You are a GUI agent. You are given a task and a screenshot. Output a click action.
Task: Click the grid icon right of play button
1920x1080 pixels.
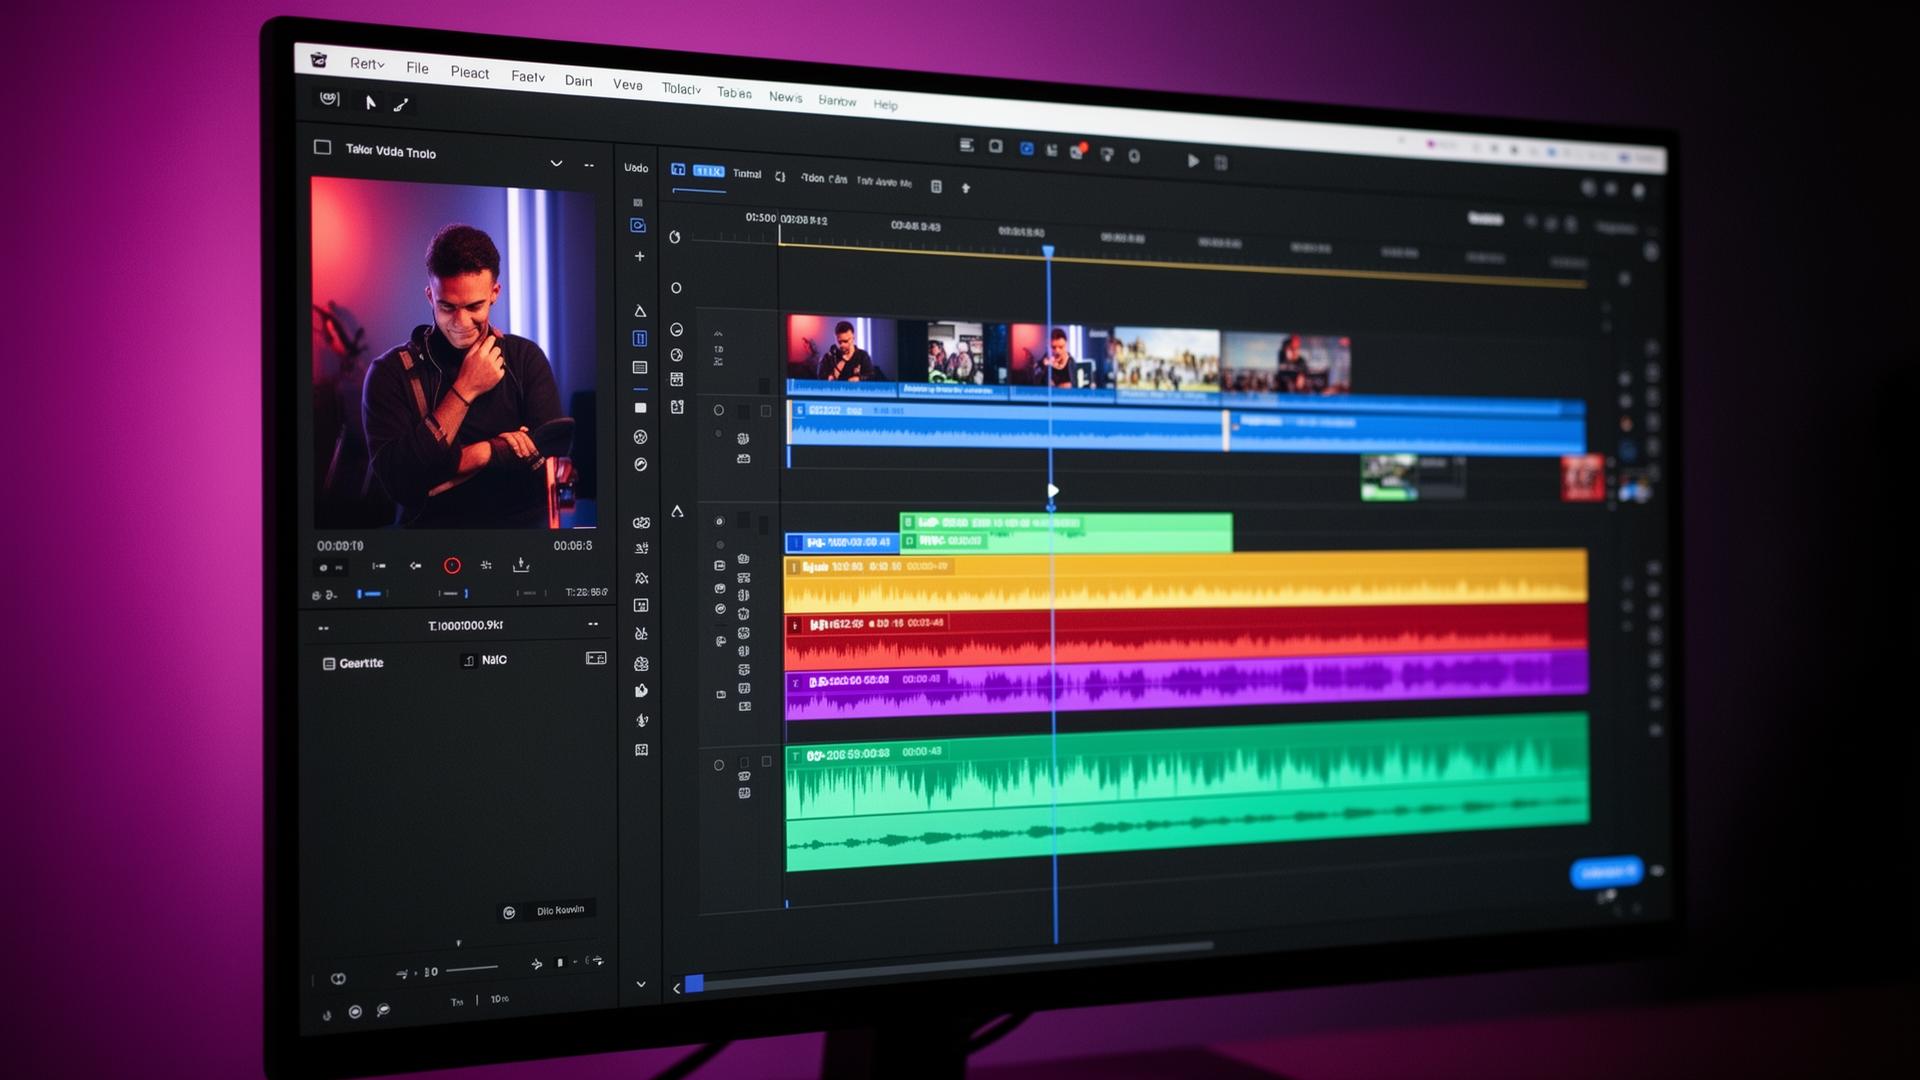(1221, 162)
